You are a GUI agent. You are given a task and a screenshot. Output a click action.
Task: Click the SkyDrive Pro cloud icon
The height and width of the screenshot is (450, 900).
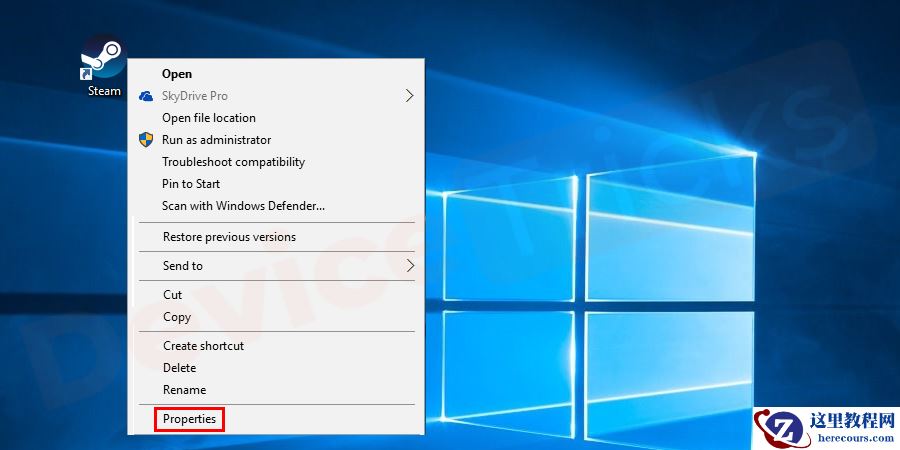point(146,96)
